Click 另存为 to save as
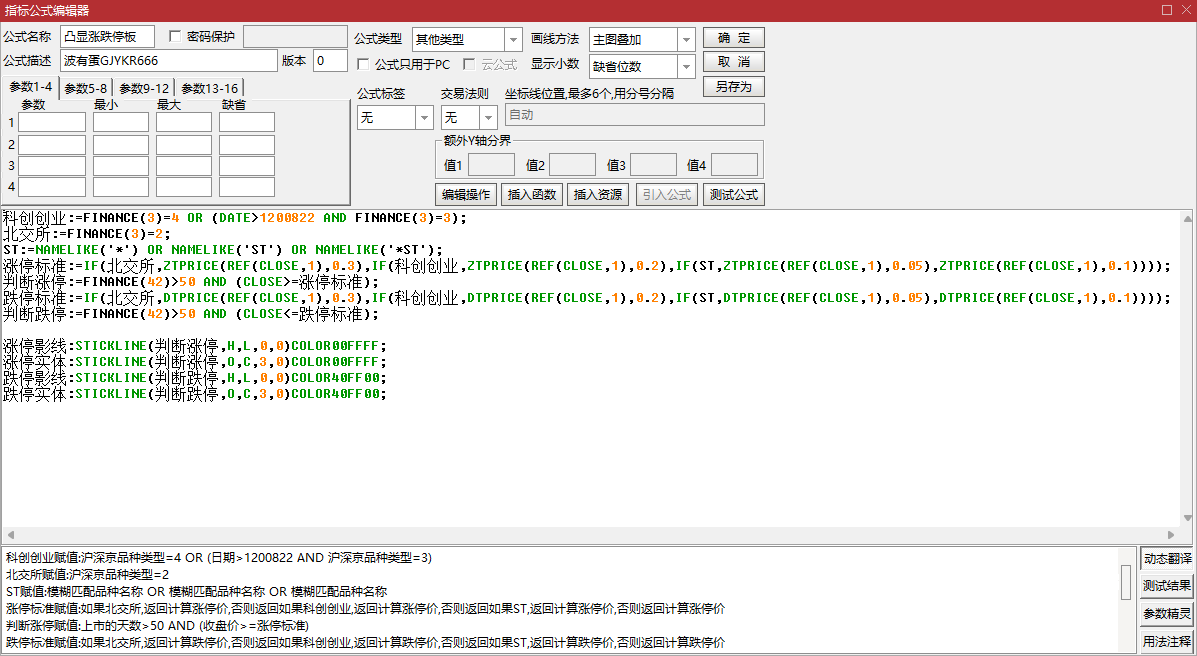This screenshot has height=656, width=1197. [x=733, y=87]
